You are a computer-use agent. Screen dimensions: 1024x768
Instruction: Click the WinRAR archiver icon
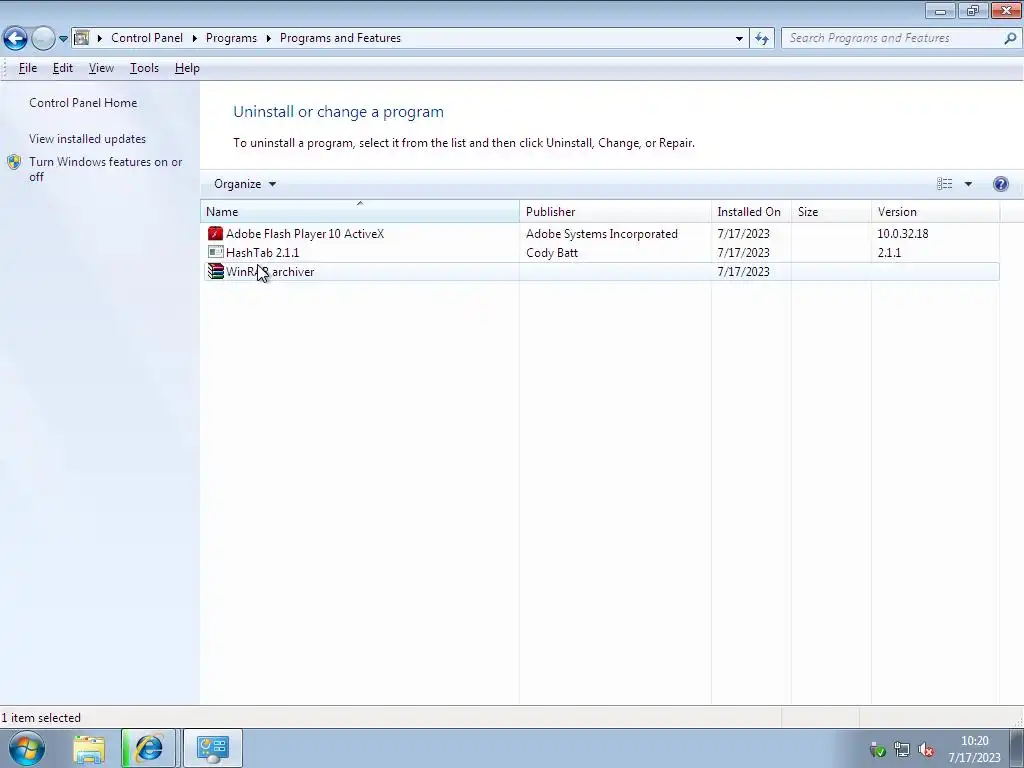pos(215,271)
